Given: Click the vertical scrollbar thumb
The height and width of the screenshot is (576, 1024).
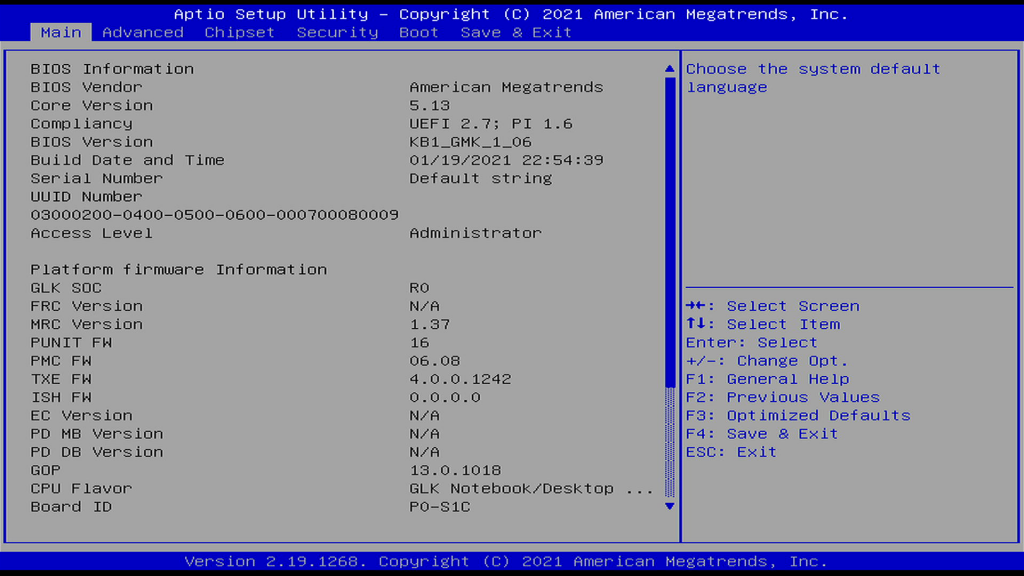Looking at the screenshot, I should 669,232.
